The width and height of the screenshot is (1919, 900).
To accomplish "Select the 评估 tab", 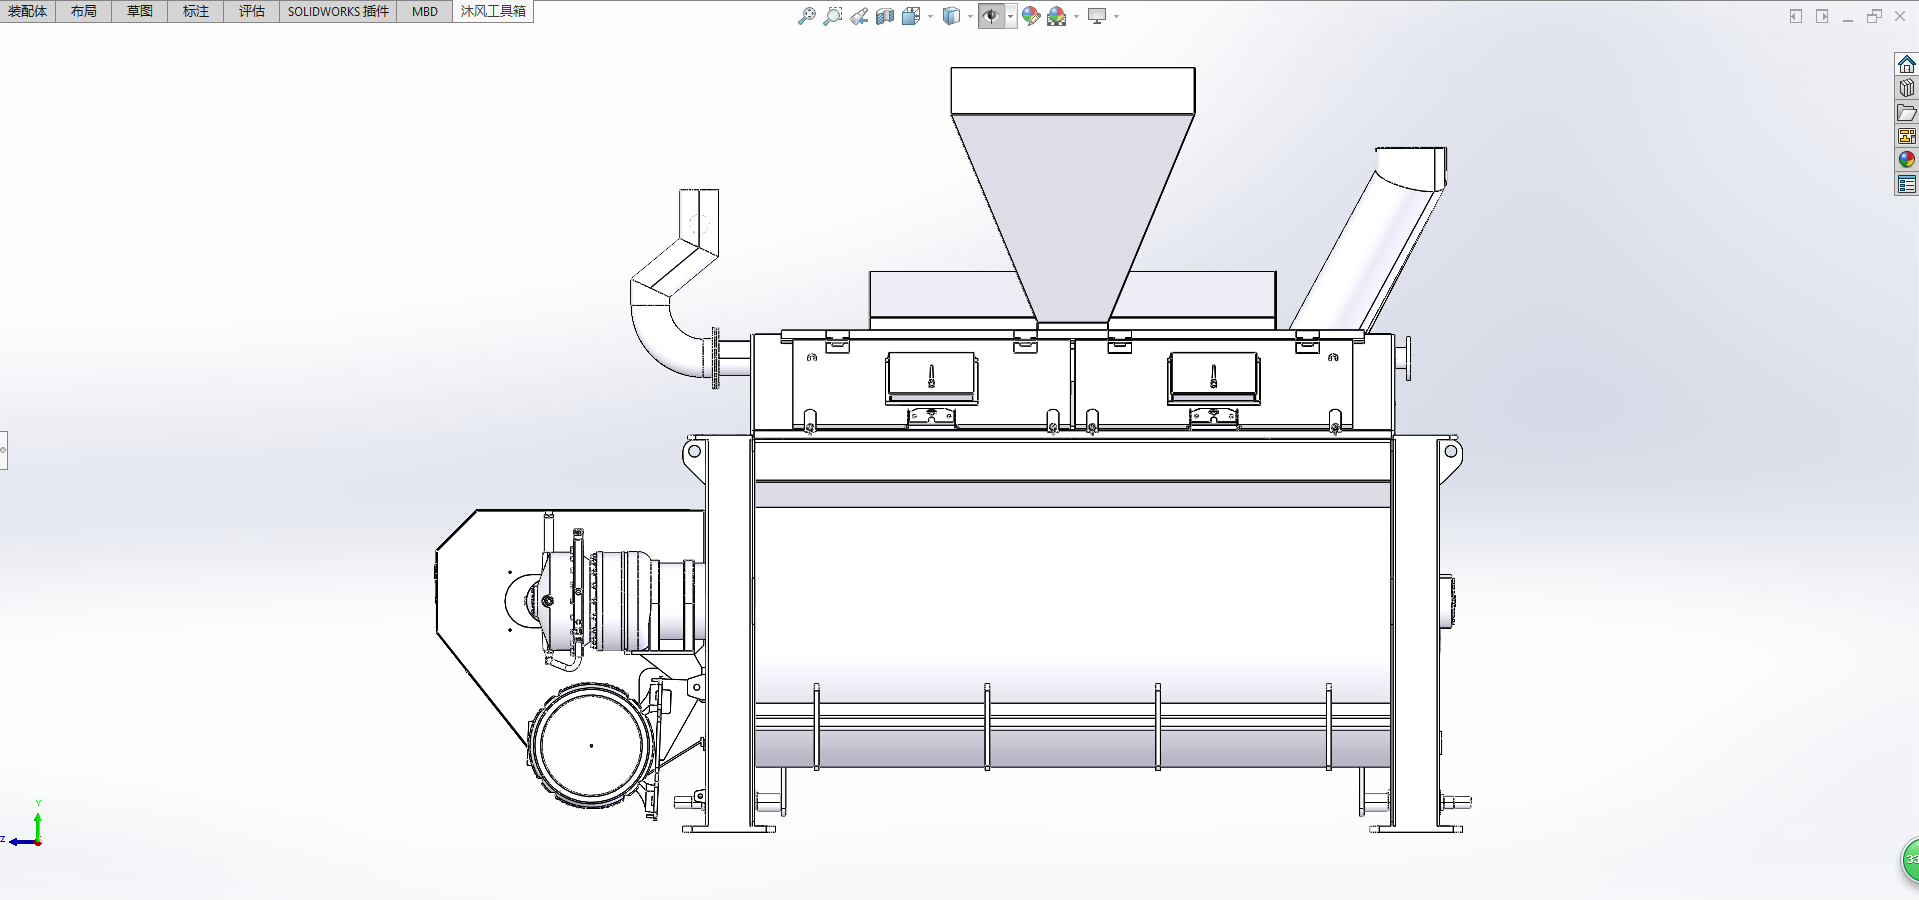I will coord(252,11).
